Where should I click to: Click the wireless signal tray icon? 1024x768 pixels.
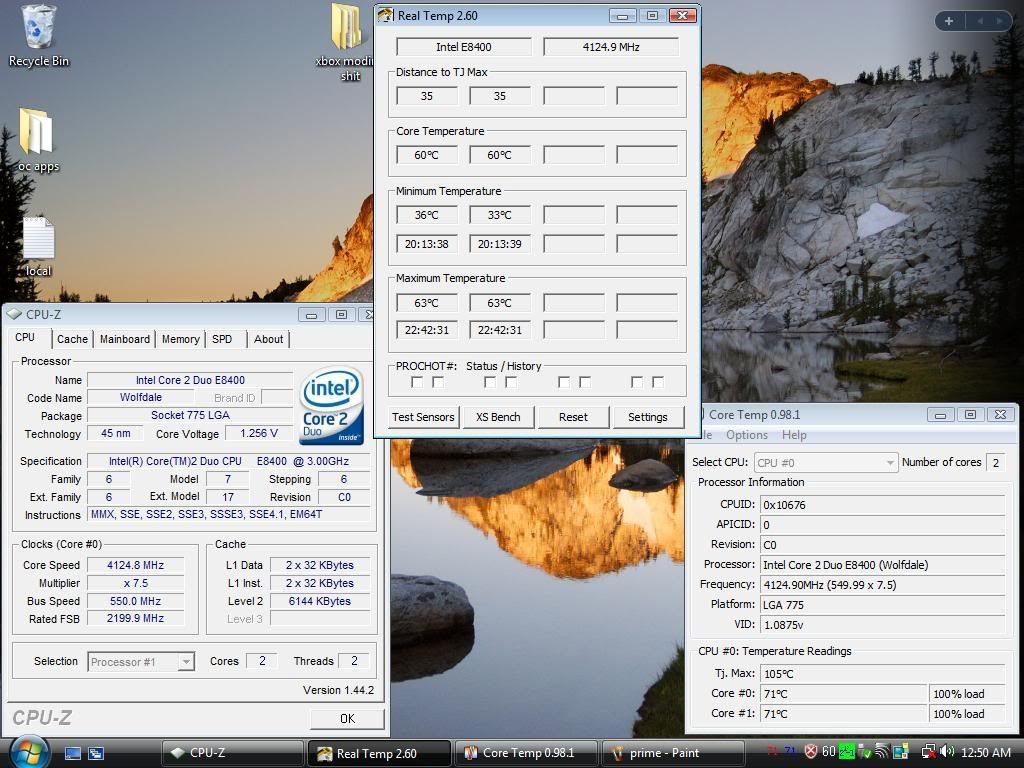pyautogui.click(x=882, y=752)
